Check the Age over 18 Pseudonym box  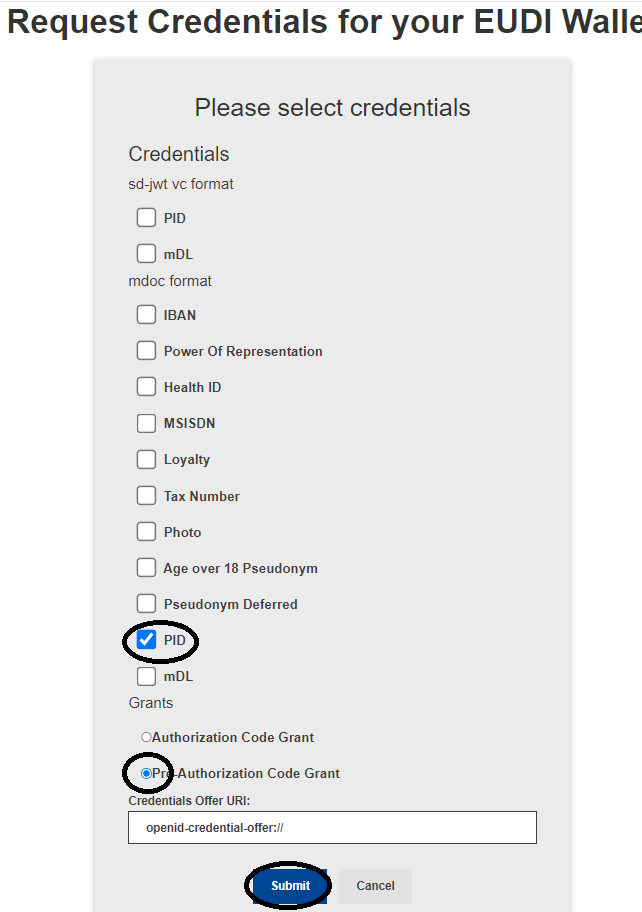coord(147,568)
